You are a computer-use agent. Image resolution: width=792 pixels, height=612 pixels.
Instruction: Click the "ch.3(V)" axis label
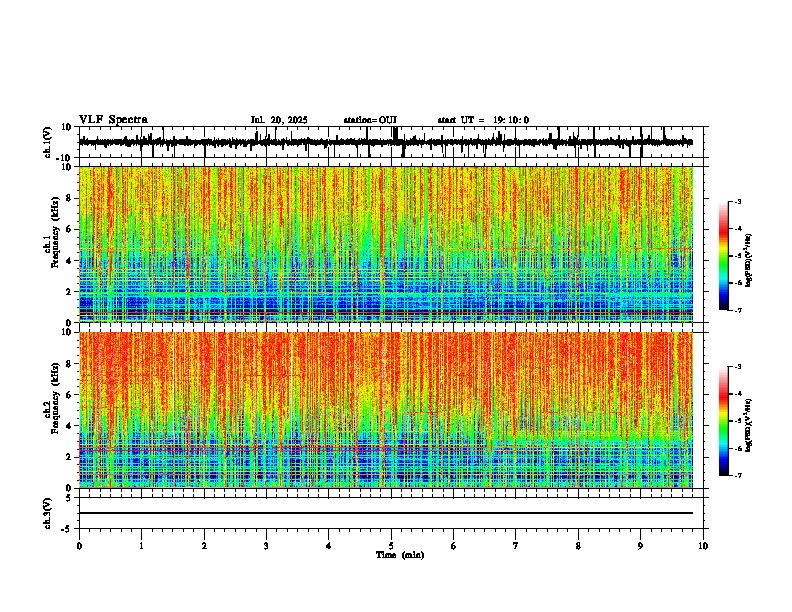(x=48, y=513)
